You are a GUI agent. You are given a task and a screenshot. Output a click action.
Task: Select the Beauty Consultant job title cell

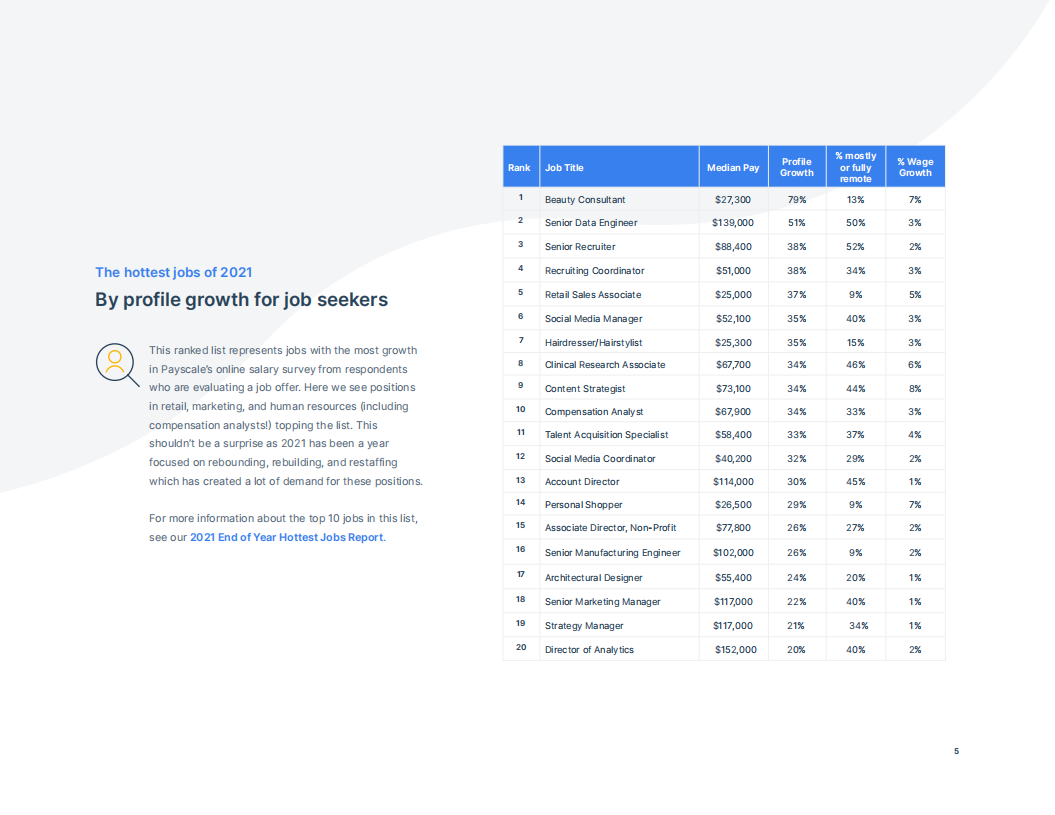(585, 200)
